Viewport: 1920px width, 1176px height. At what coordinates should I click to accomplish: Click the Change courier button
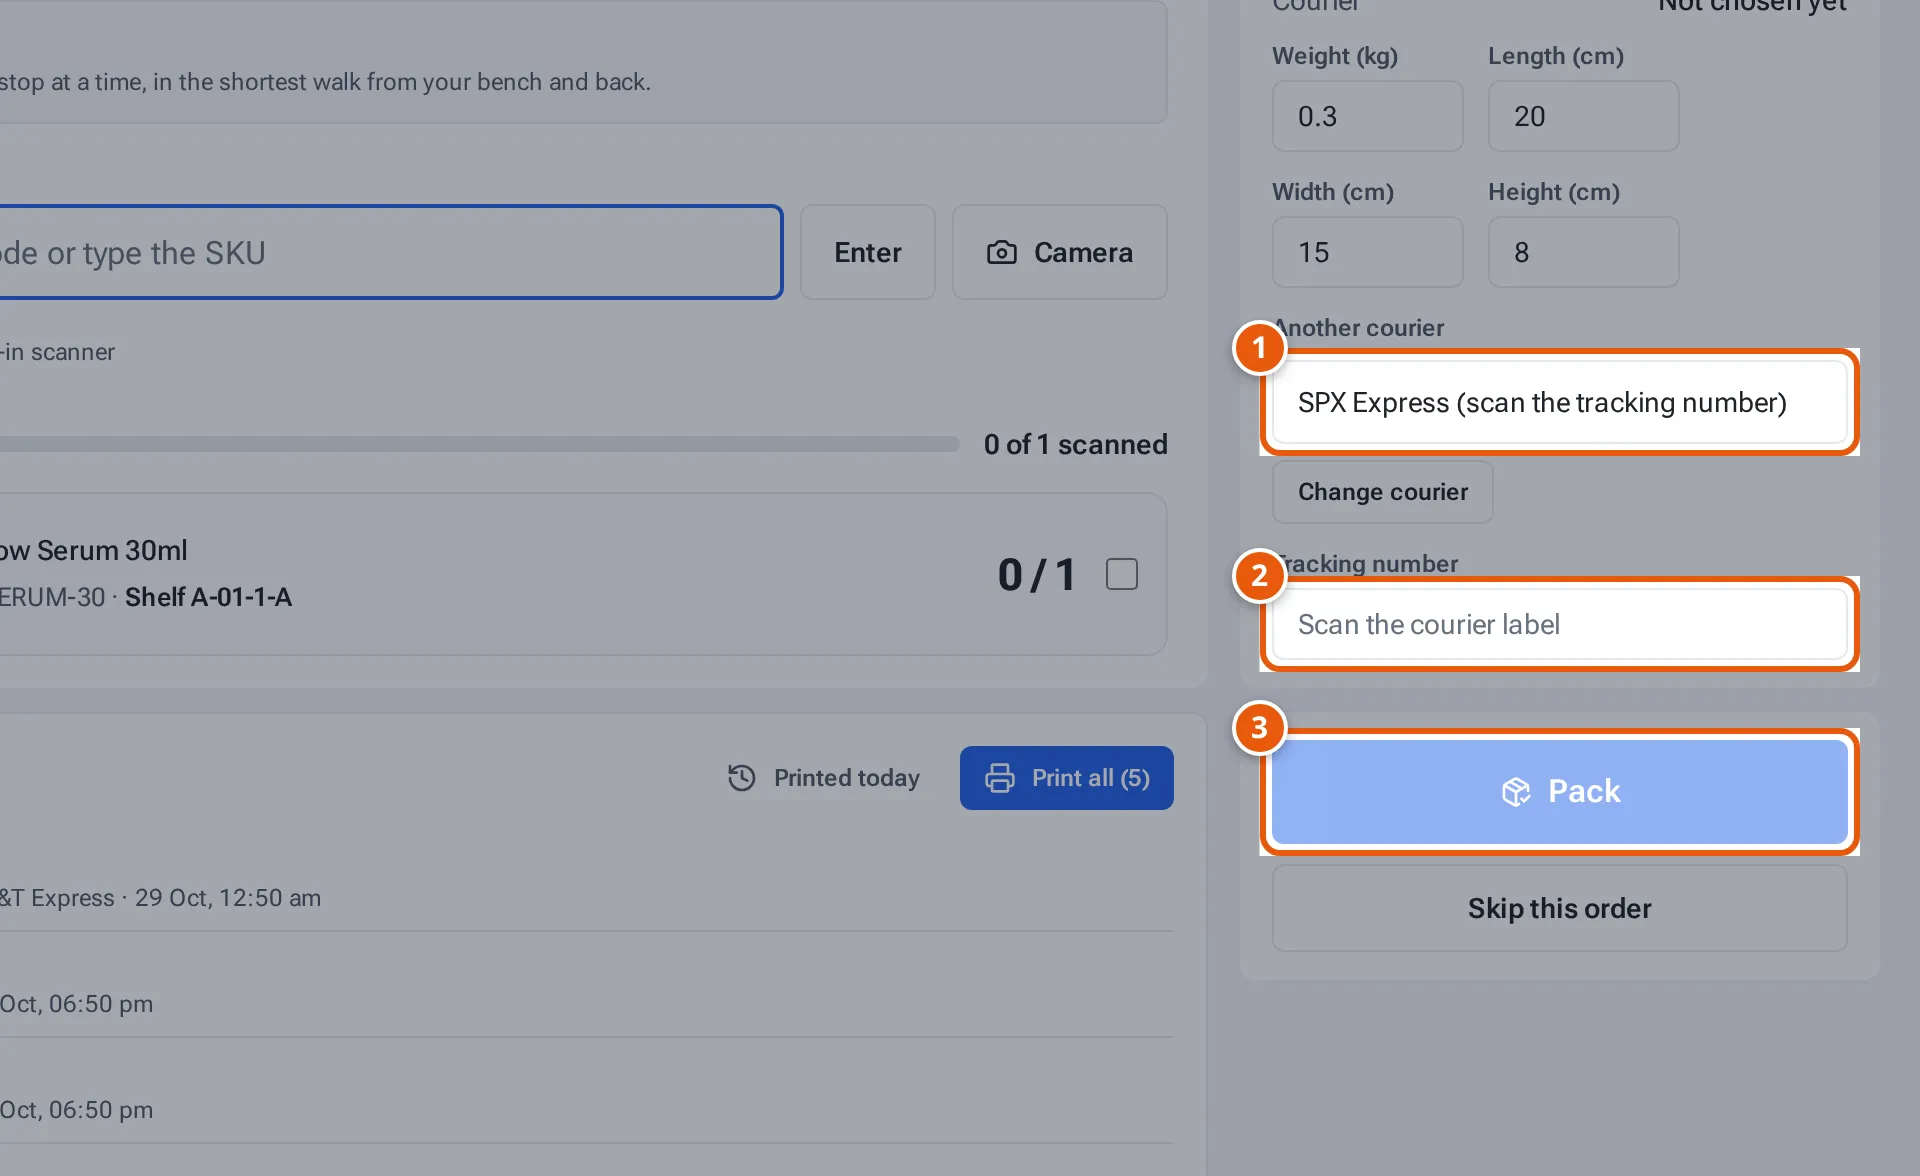1383,492
